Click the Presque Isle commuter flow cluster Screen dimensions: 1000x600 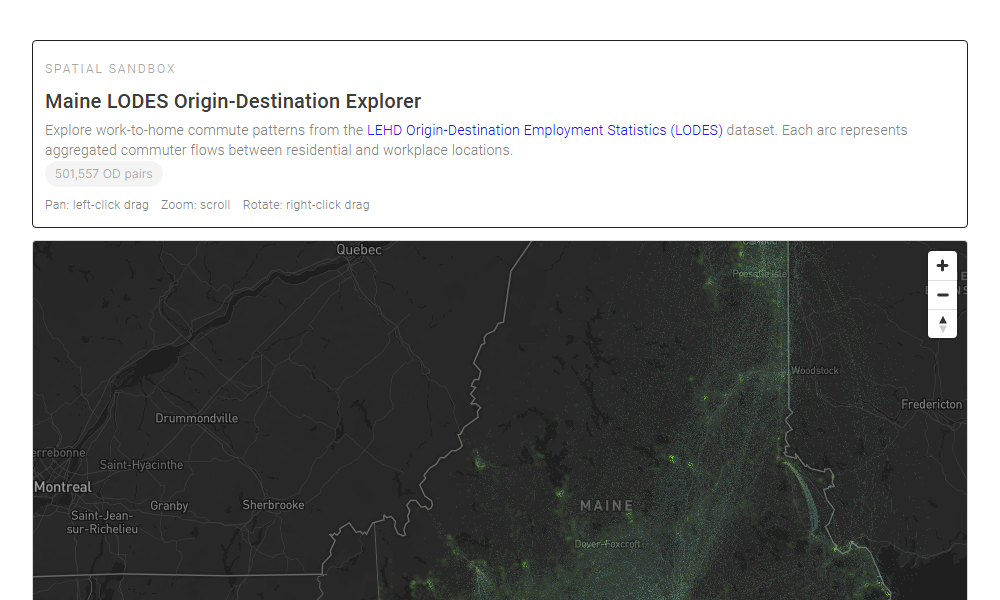coord(758,272)
